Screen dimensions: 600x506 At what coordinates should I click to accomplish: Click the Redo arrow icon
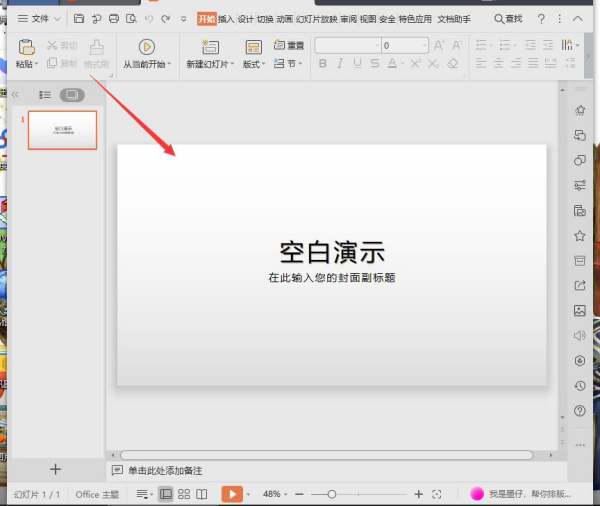(166, 18)
